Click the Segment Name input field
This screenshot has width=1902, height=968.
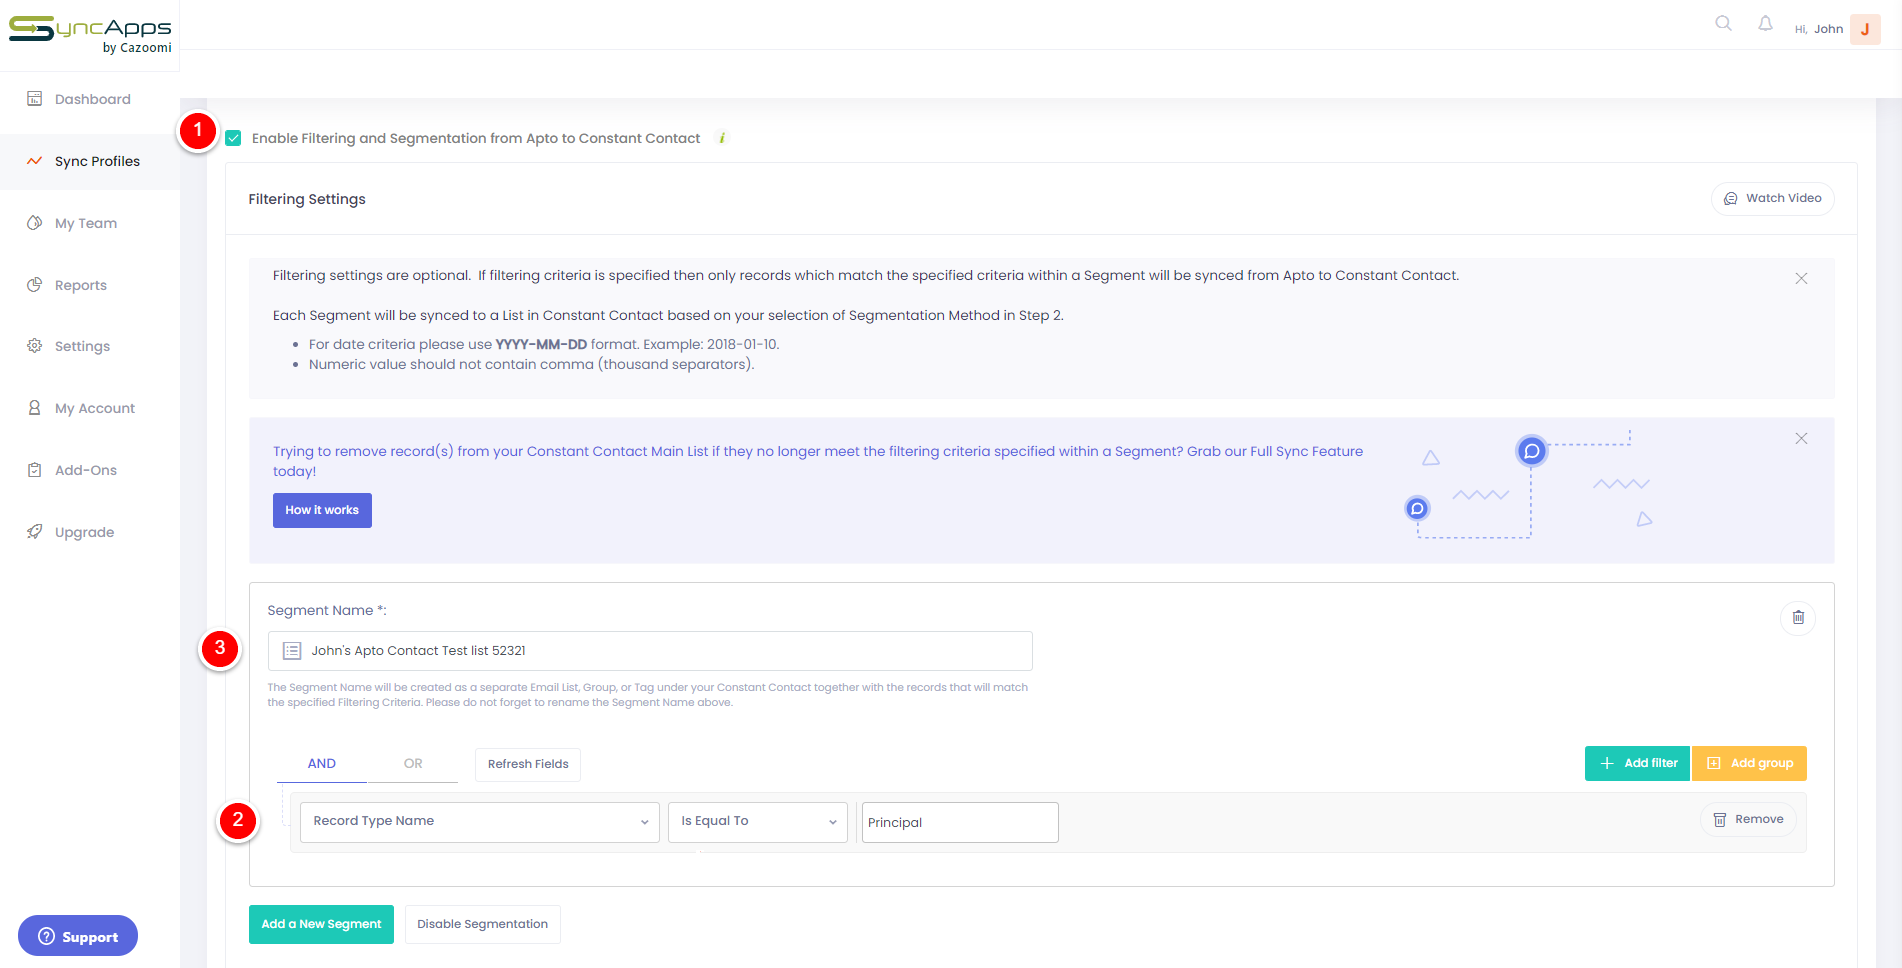click(650, 651)
